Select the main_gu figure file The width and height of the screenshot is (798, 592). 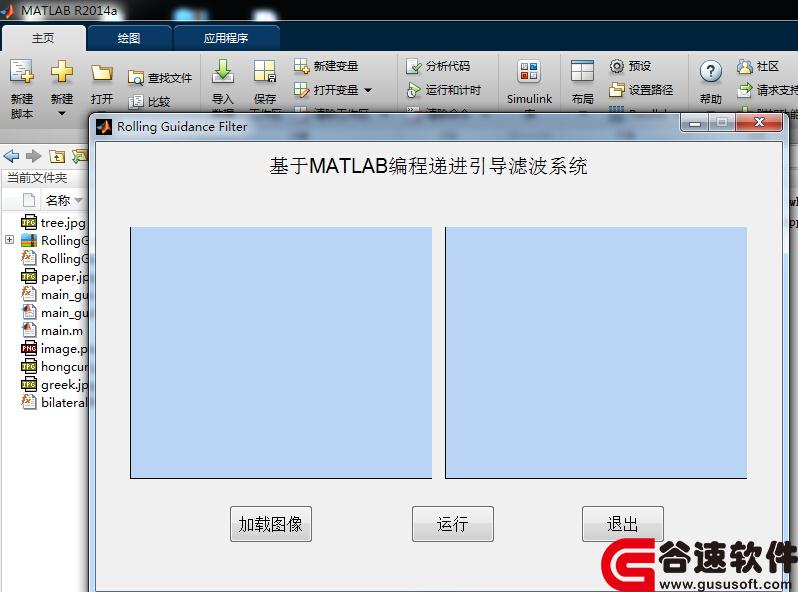click(x=54, y=313)
